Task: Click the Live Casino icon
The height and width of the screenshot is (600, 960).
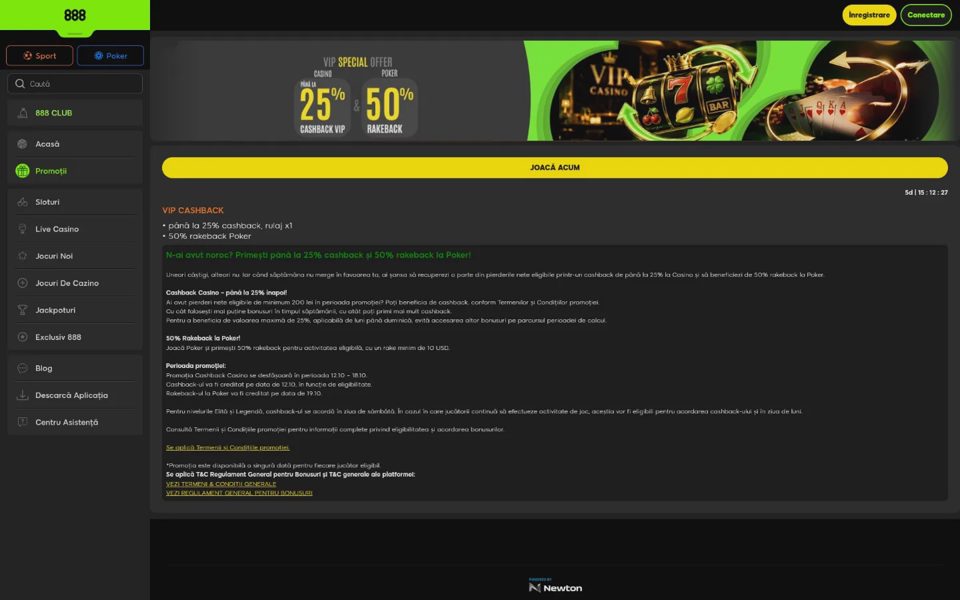Action: [x=23, y=229]
